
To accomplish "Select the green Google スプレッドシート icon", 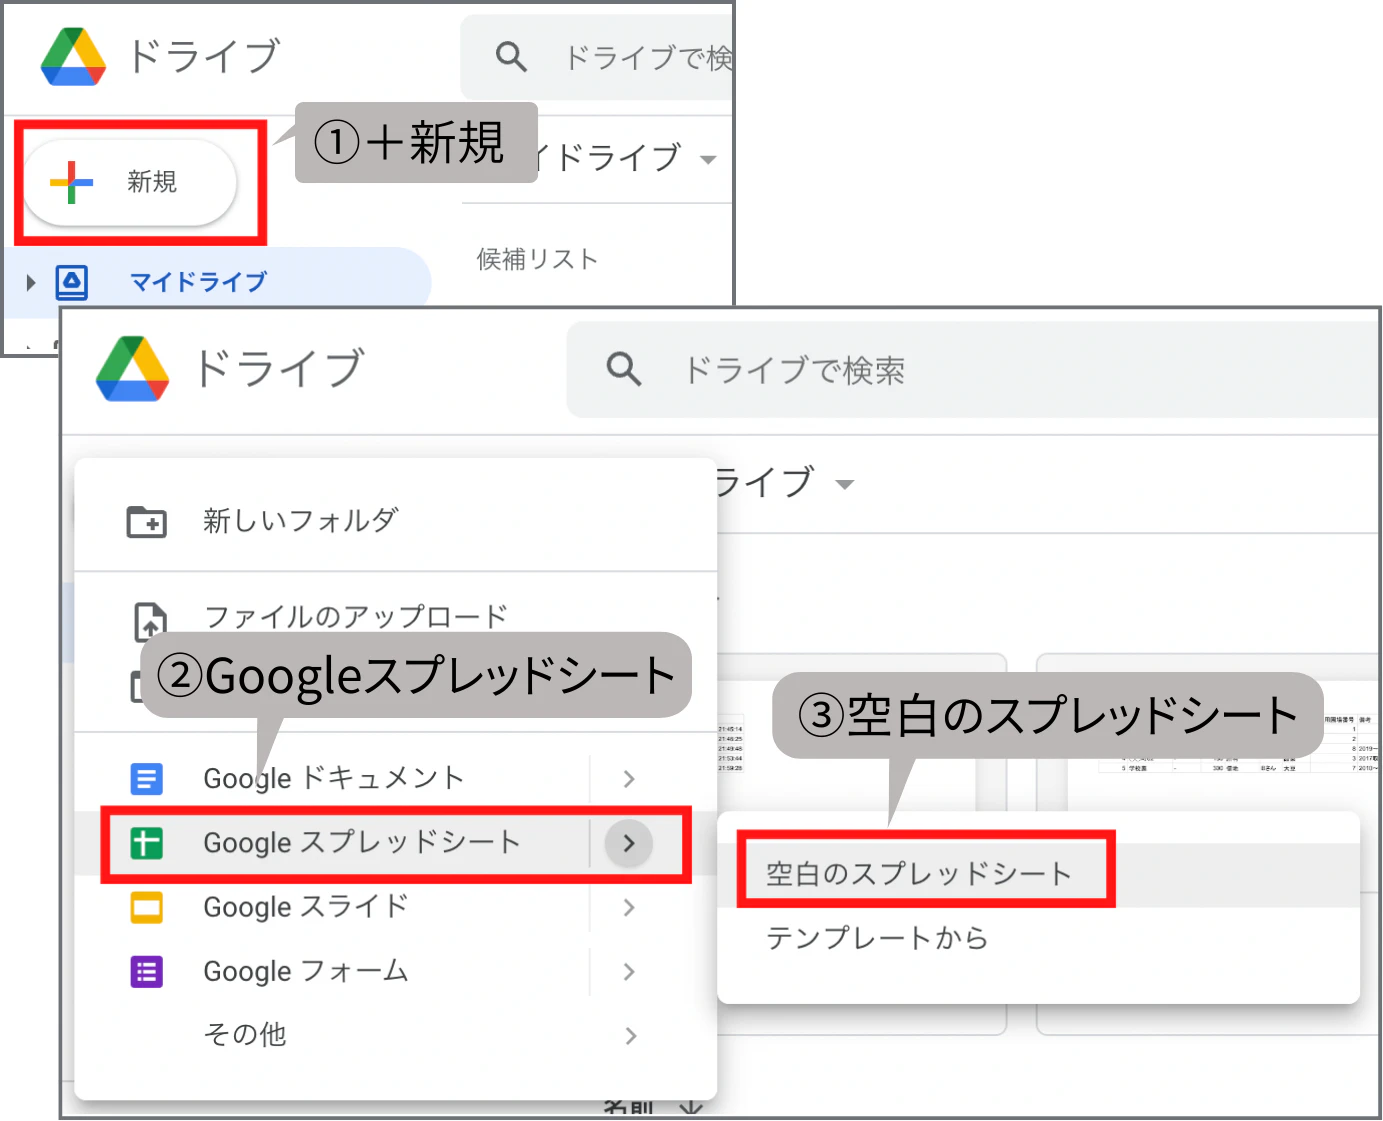I will tap(147, 843).
